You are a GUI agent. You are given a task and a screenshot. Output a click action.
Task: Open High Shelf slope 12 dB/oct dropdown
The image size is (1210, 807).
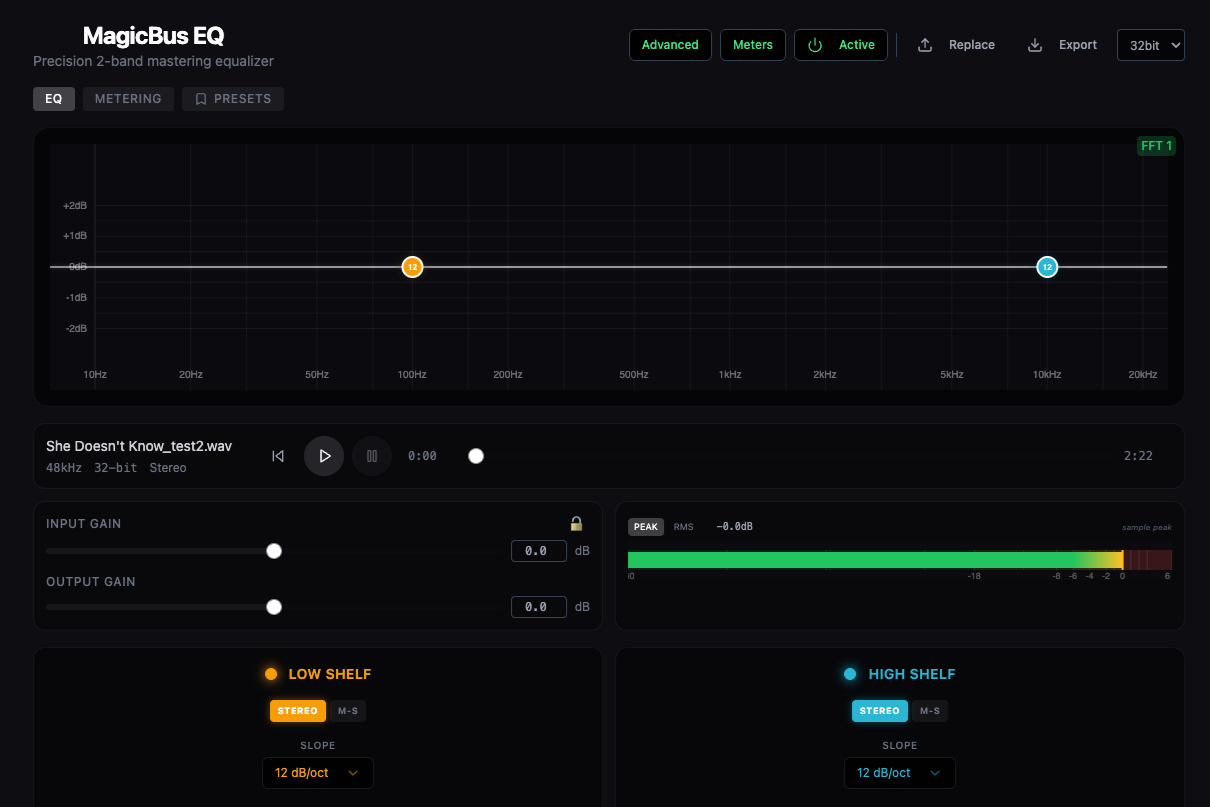point(900,773)
